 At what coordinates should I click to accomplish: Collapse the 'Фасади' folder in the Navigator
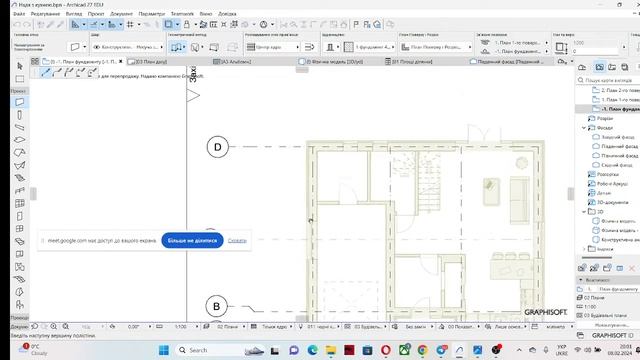coord(584,128)
